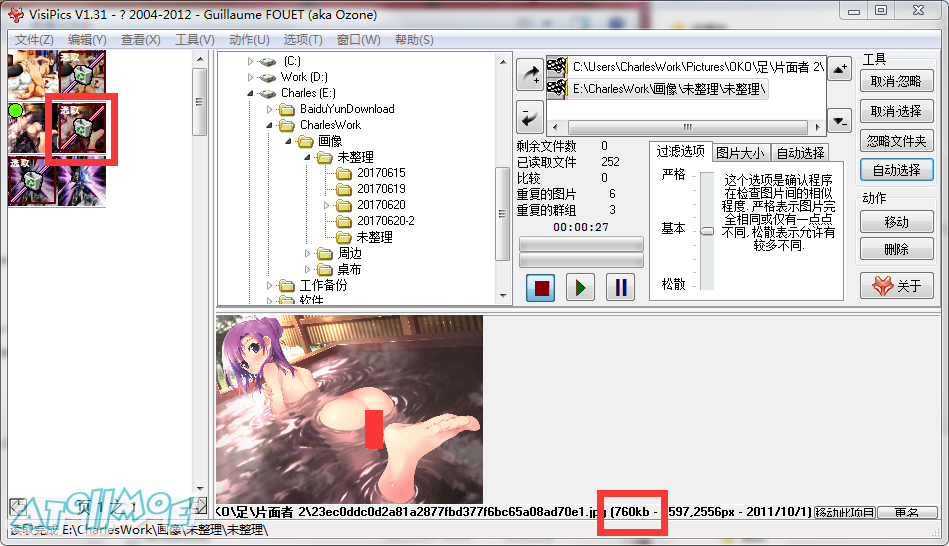Screen dimensions: 949x546
Task: Click the folder tree scrollbar down arrow
Action: pyautogui.click(x=503, y=295)
